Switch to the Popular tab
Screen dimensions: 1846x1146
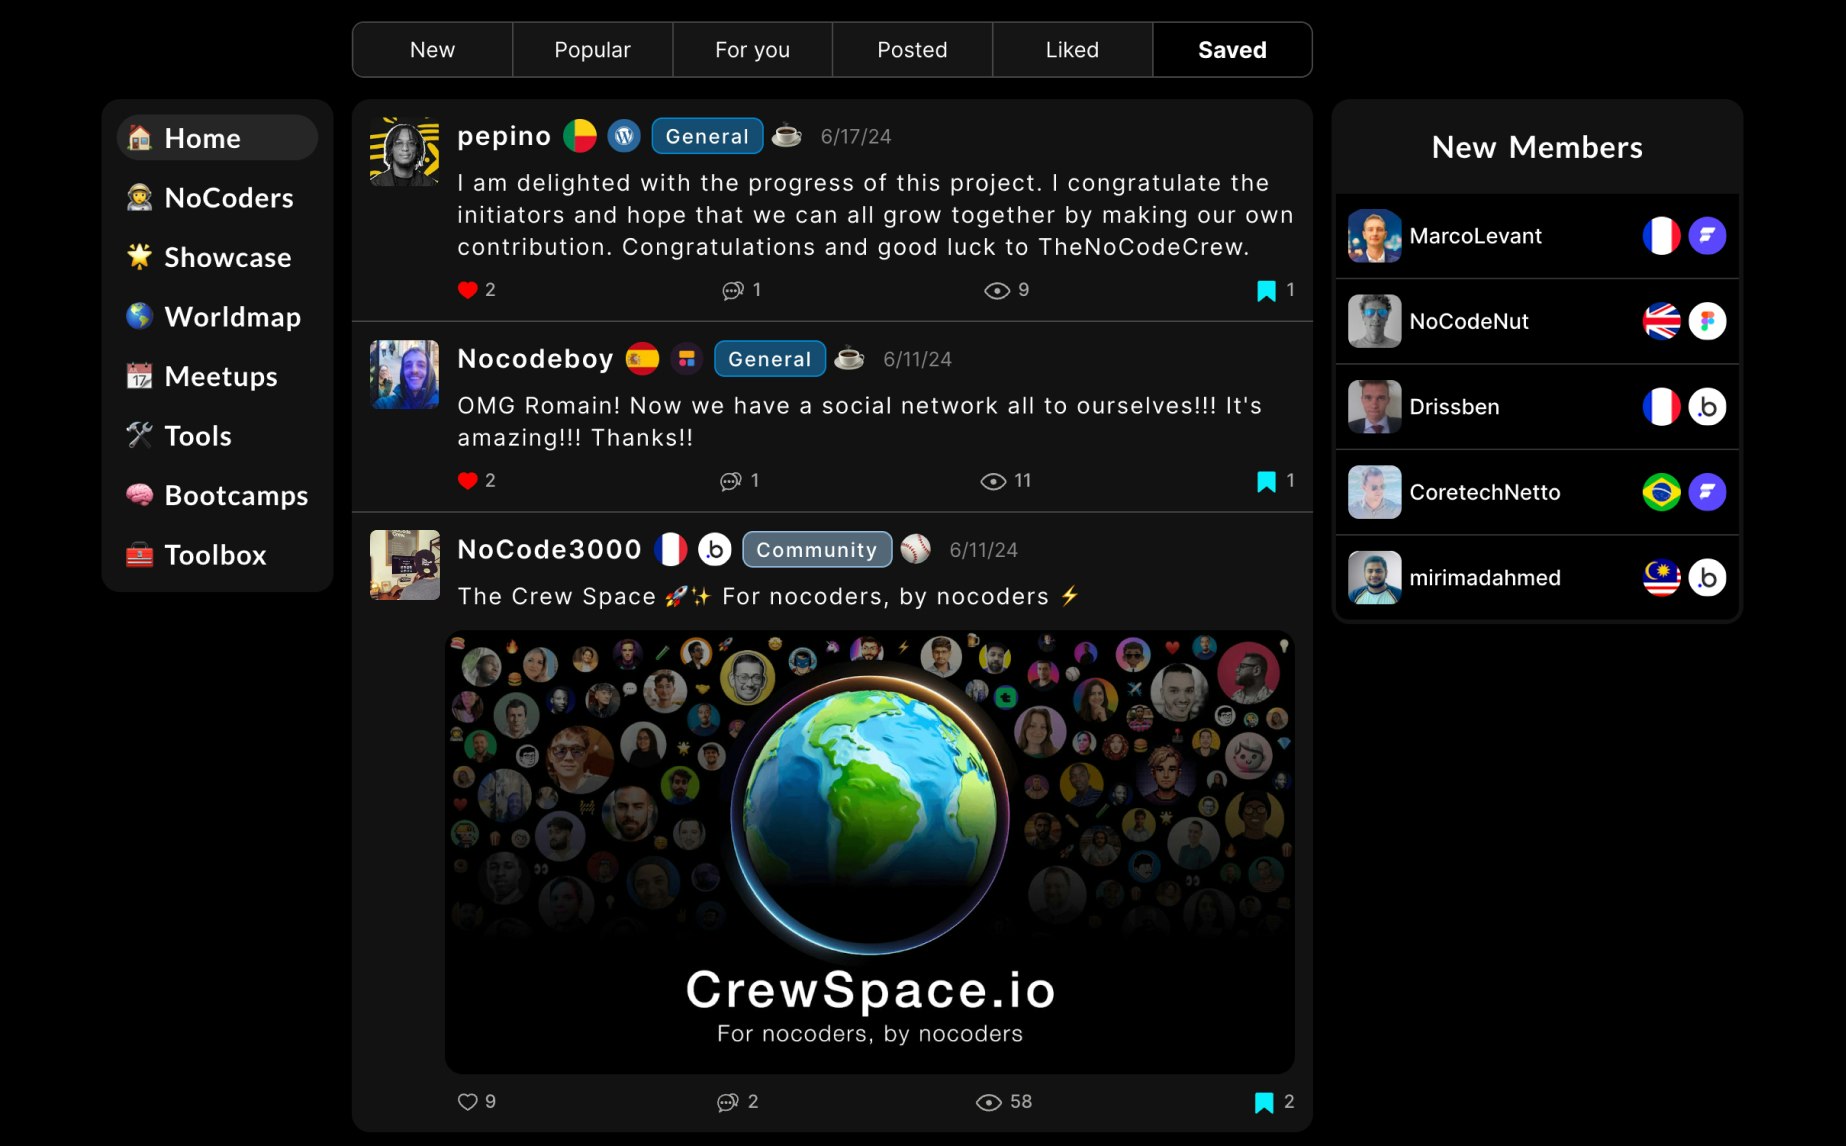[592, 50]
